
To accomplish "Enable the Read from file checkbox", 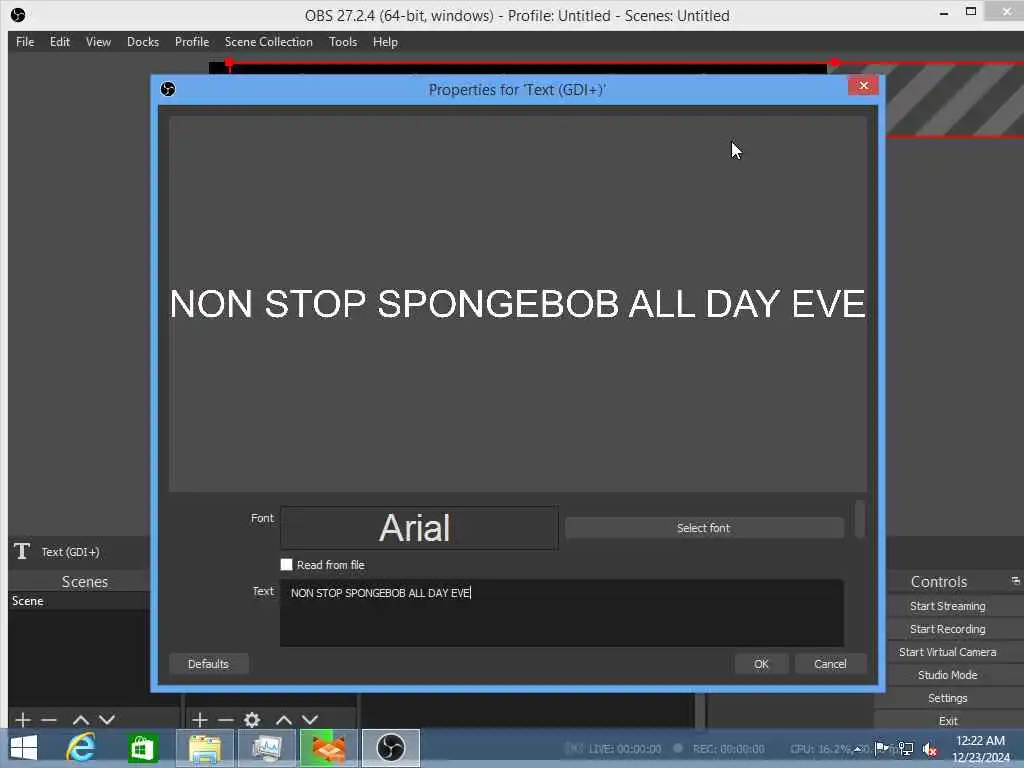I will pyautogui.click(x=287, y=564).
